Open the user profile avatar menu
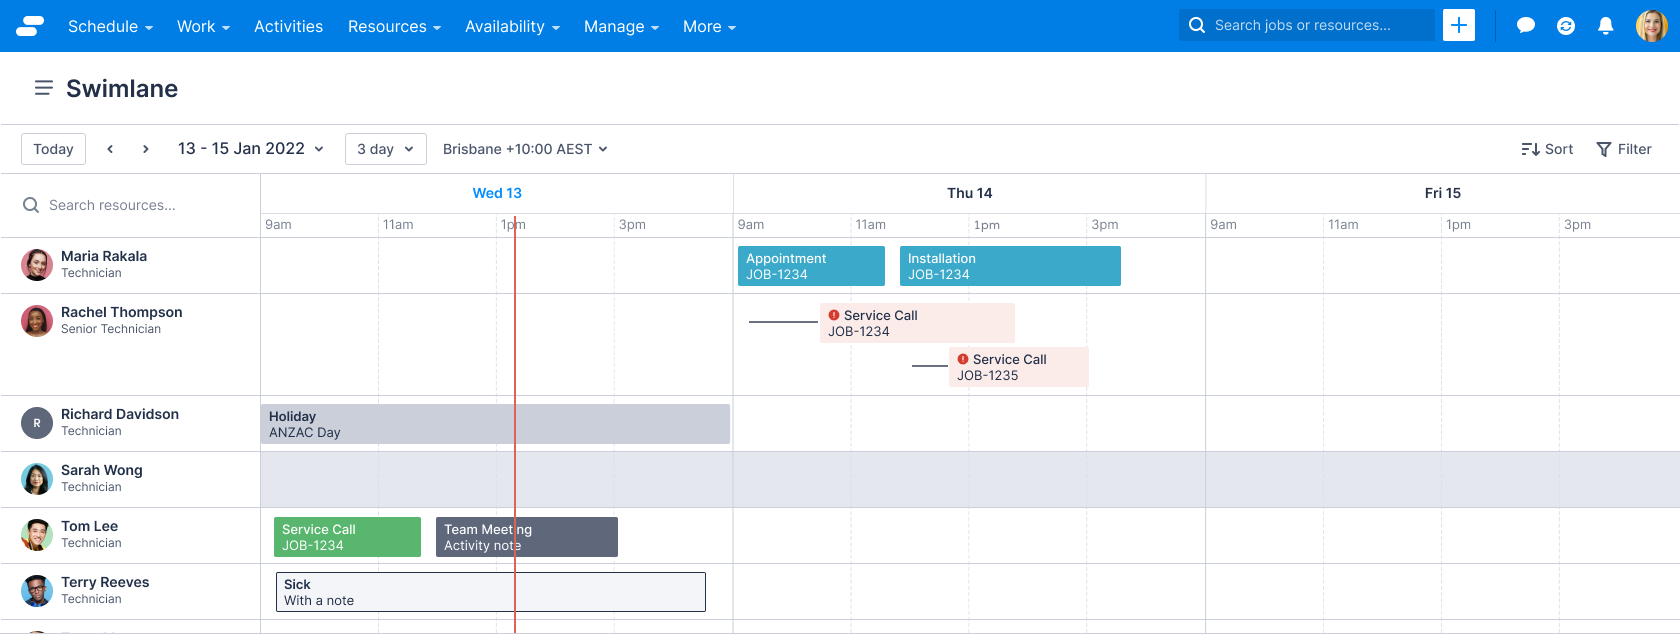This screenshot has height=634, width=1680. click(1651, 26)
